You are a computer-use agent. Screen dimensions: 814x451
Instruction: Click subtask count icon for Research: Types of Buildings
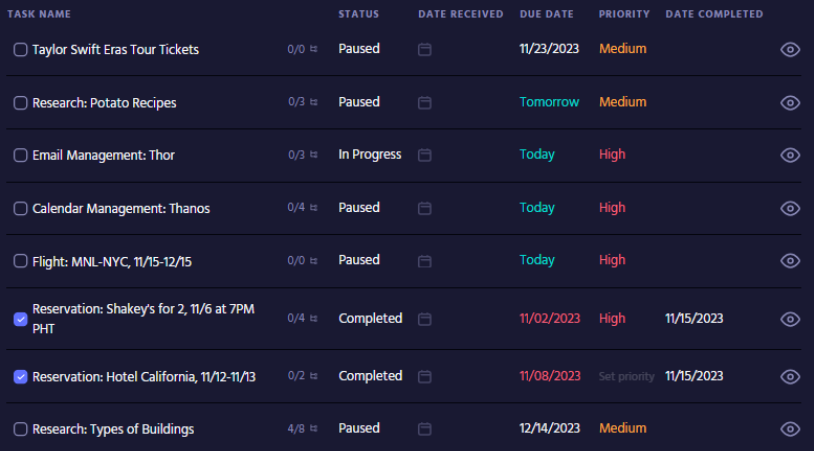click(314, 429)
